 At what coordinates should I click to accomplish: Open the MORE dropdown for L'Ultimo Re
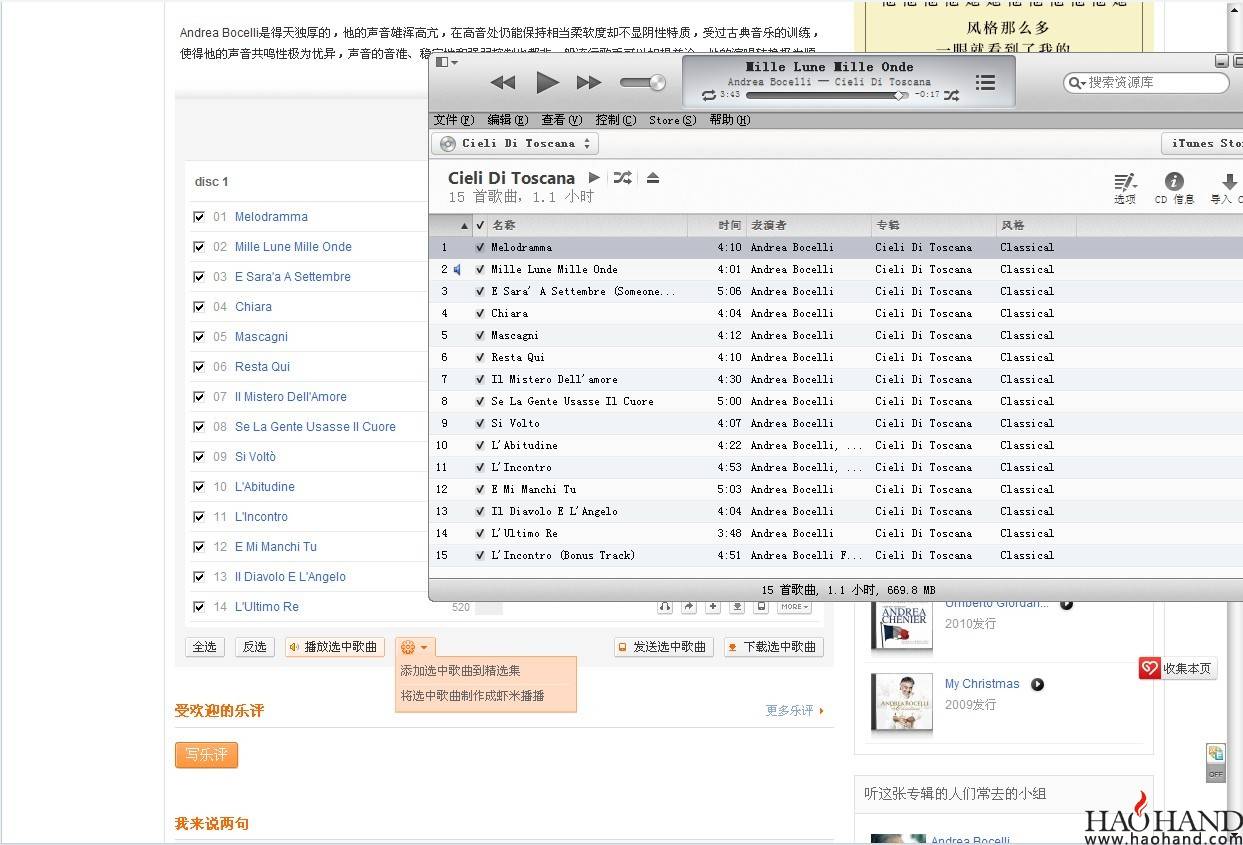point(794,606)
